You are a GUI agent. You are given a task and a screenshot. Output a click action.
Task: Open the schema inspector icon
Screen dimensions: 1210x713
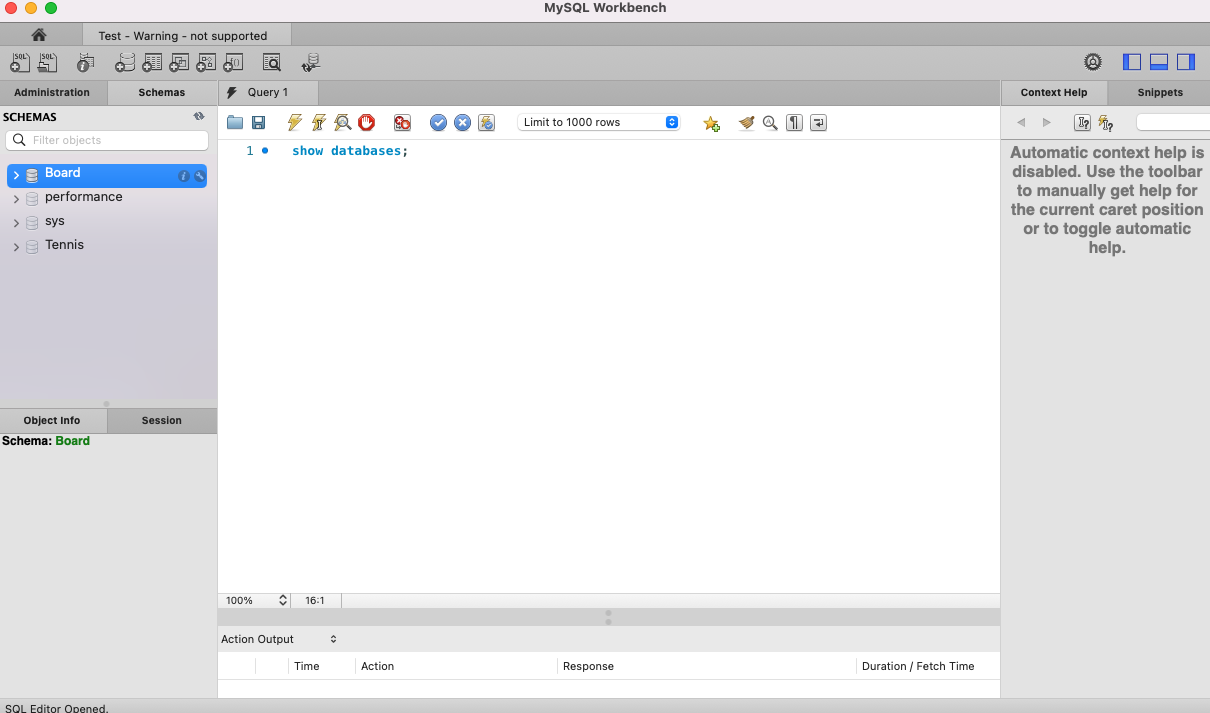(85, 63)
